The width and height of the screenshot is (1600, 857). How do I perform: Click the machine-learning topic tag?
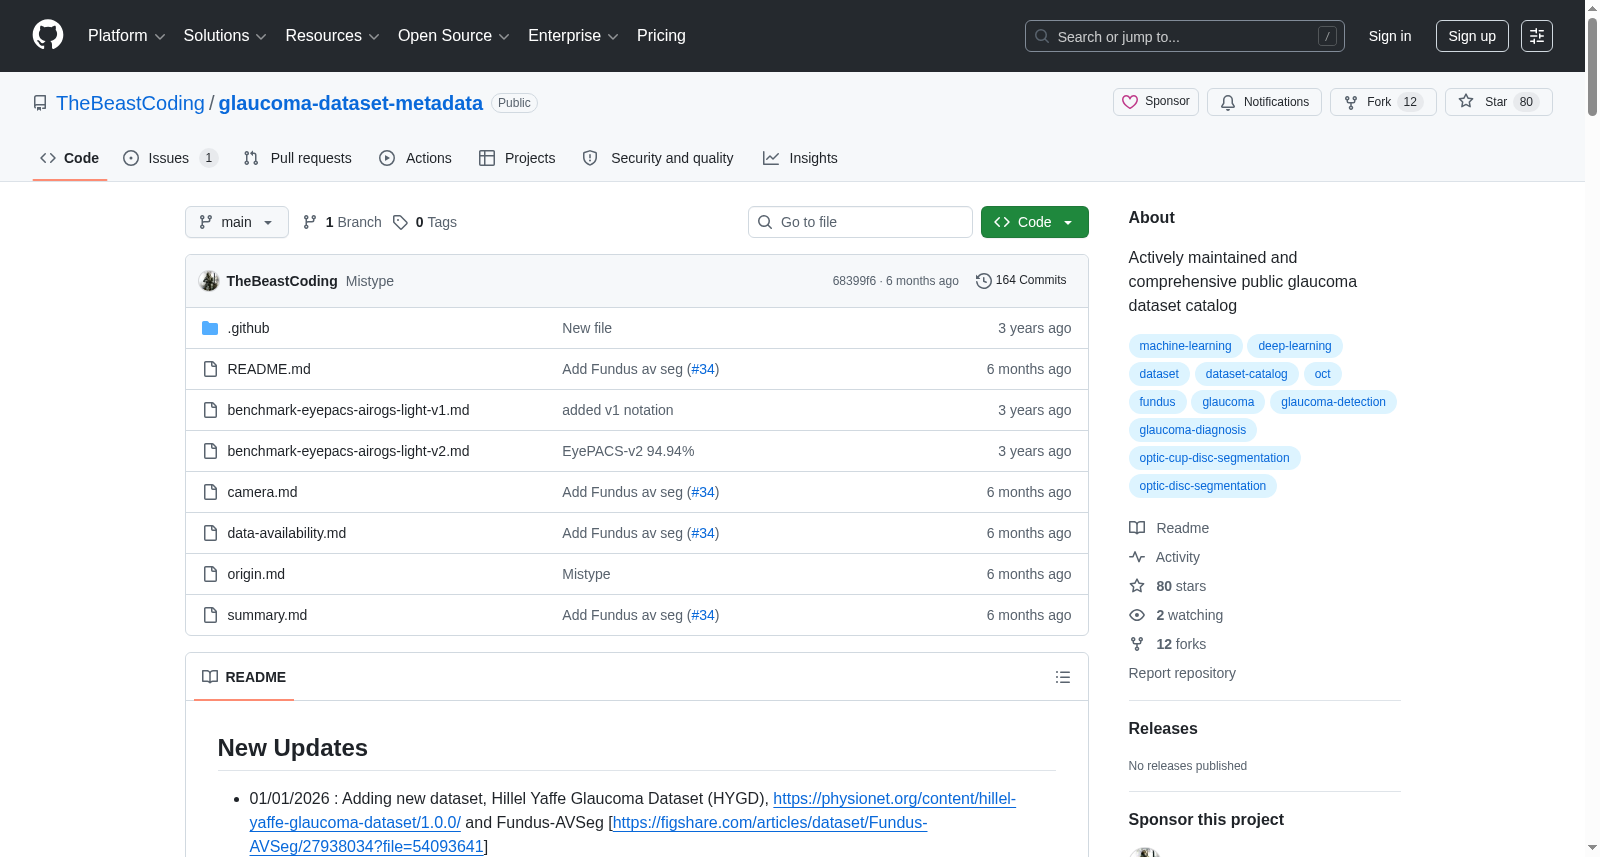click(x=1185, y=346)
